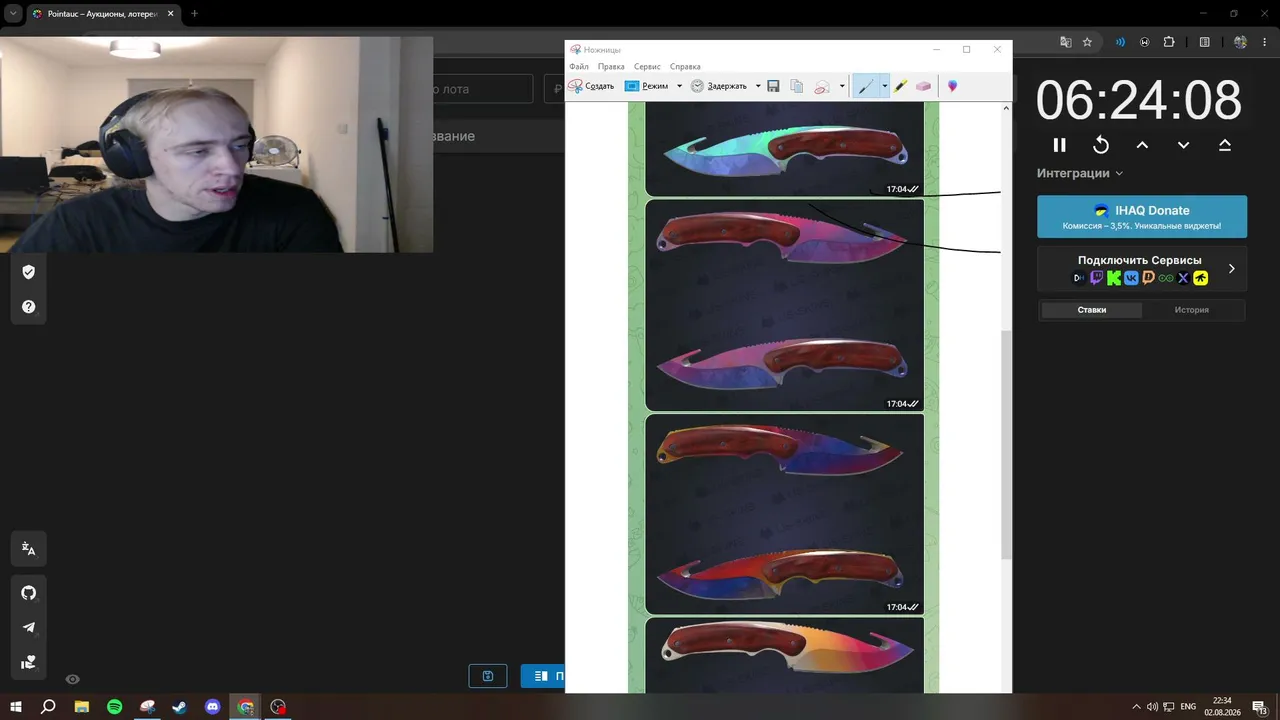Open the Правка menu in Snipping Tool

611,66
